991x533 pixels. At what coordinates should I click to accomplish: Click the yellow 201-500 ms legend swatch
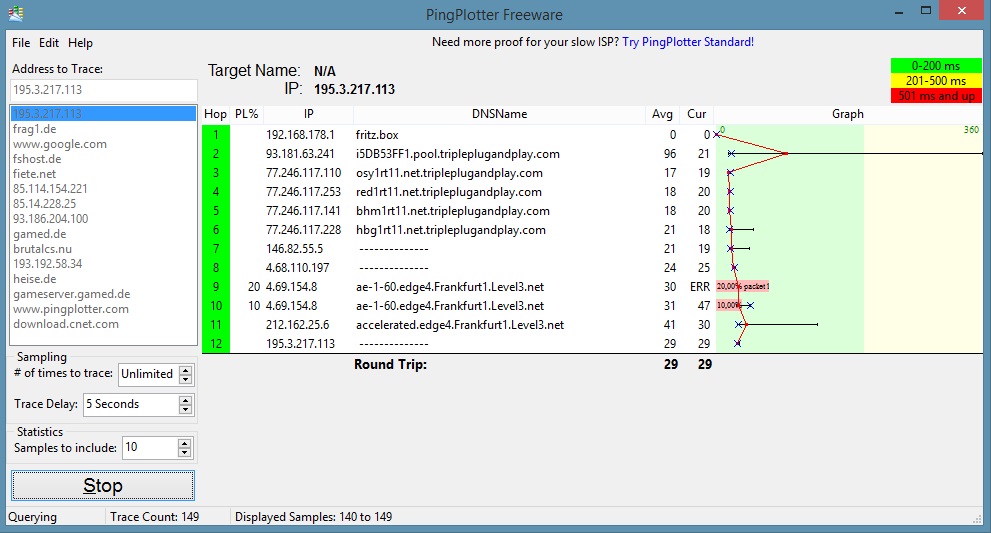936,81
